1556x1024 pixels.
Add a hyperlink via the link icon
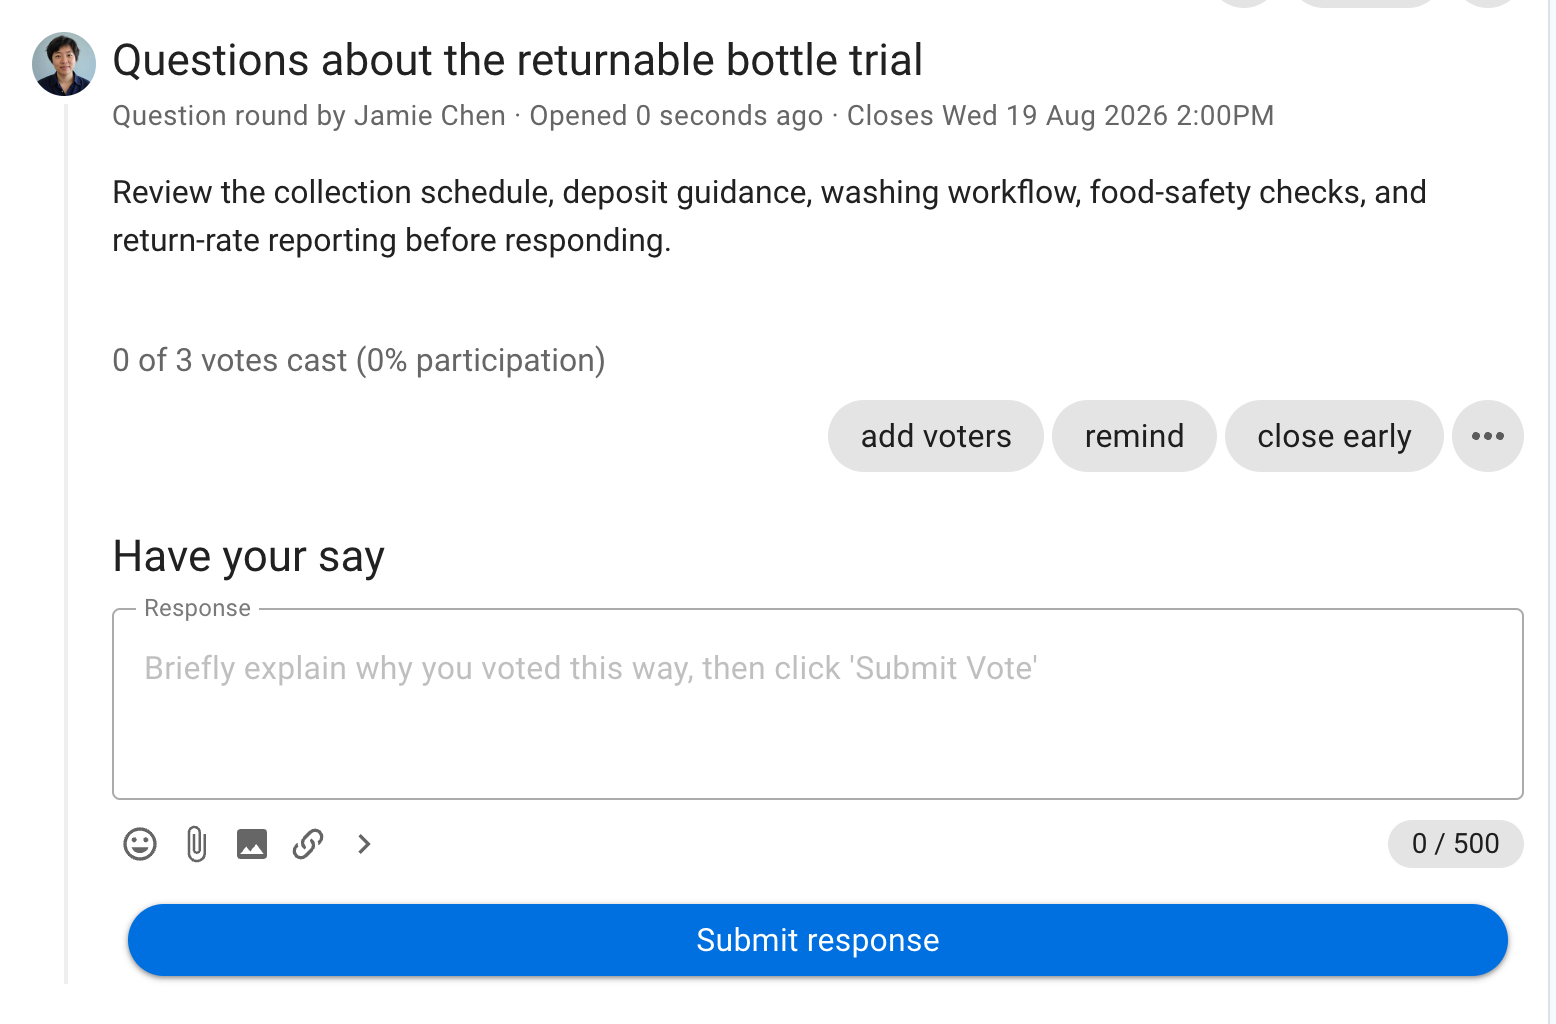(308, 844)
